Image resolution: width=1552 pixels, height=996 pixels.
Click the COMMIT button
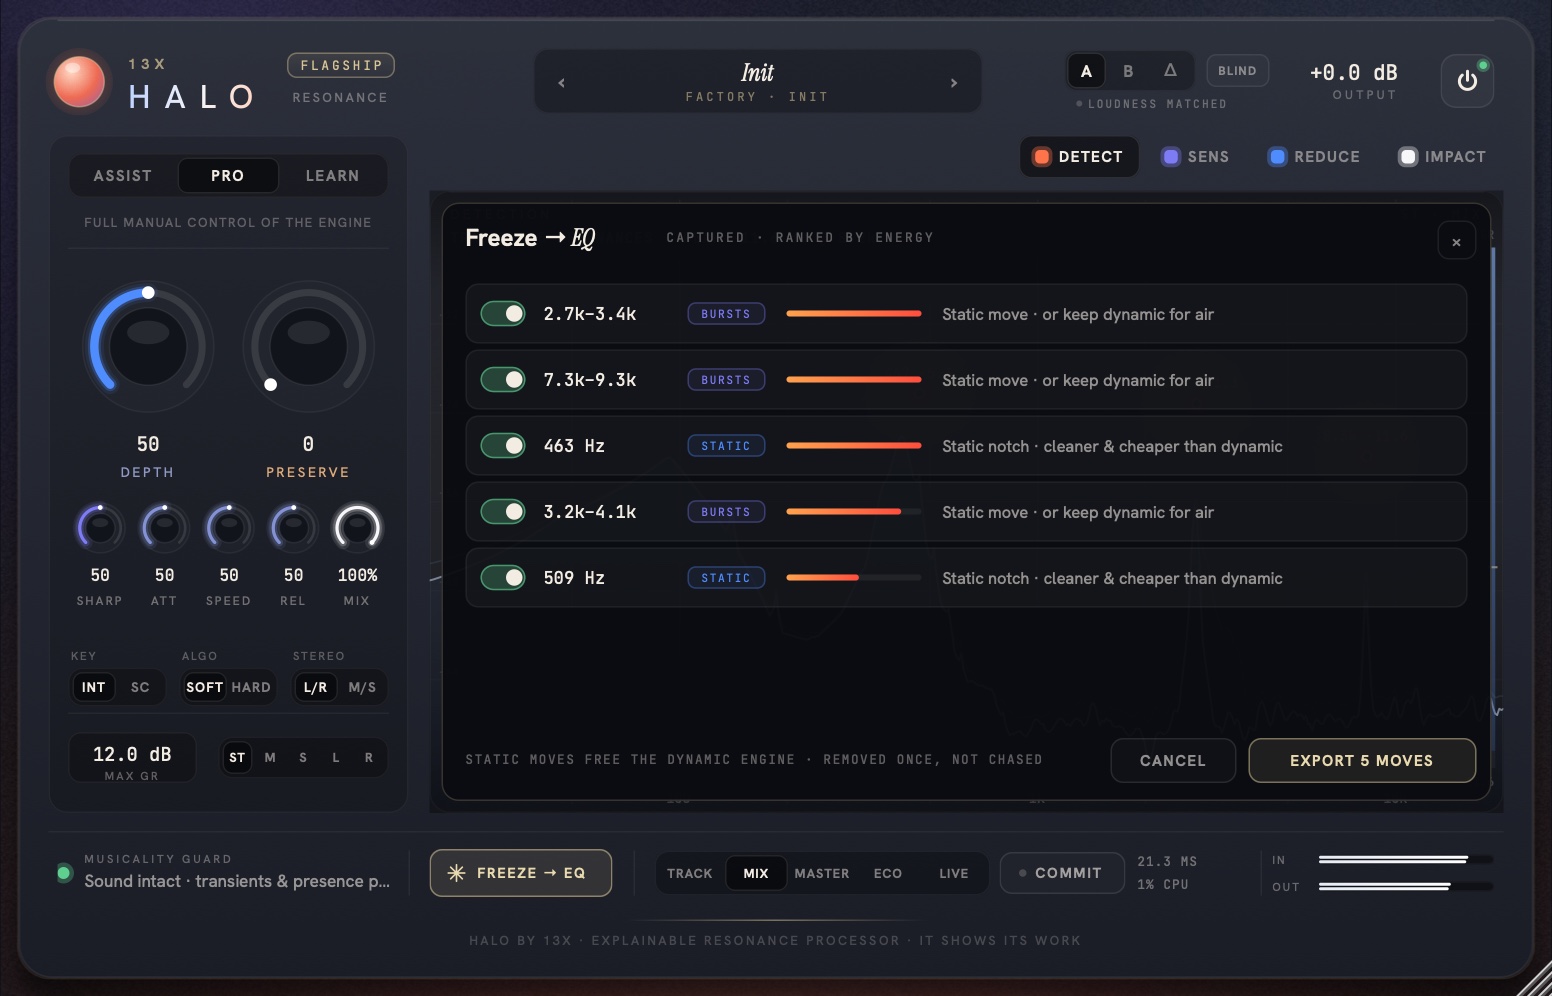tap(1062, 873)
